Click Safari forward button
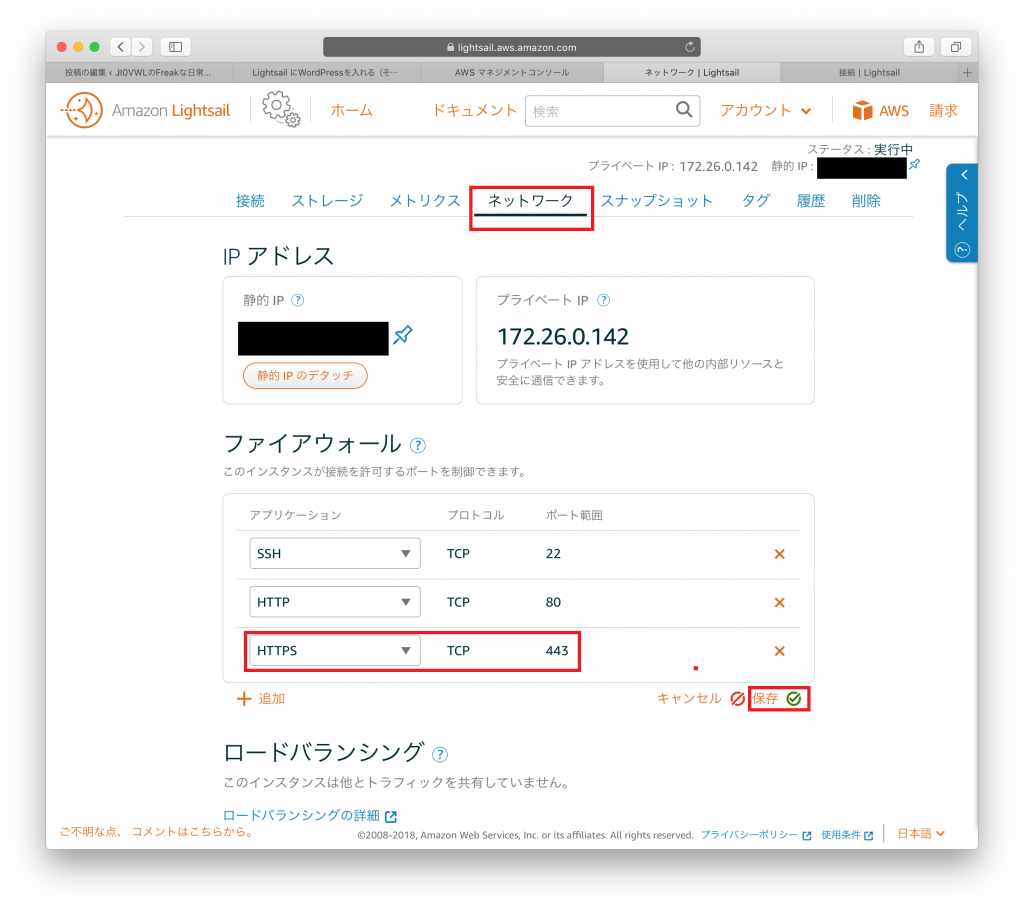This screenshot has height=910, width=1024. pyautogui.click(x=142, y=46)
